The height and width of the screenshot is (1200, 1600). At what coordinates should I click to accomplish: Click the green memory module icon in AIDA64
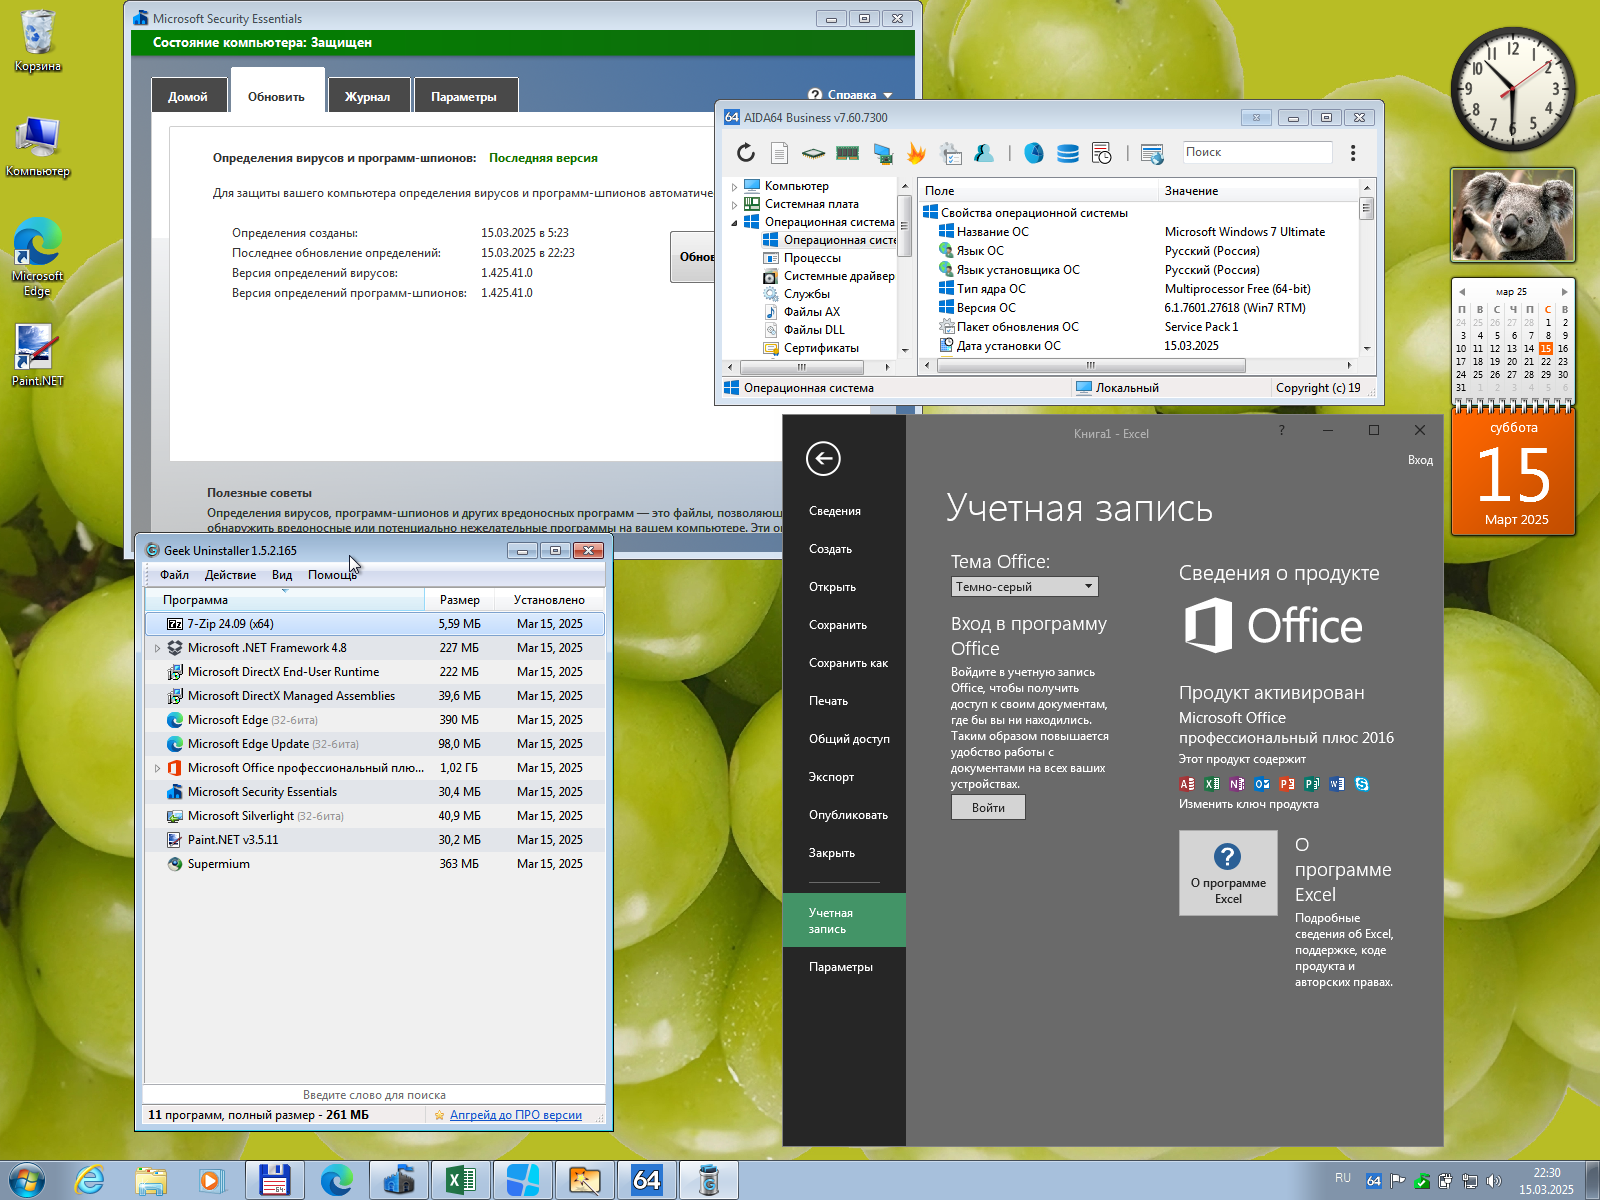[848, 153]
